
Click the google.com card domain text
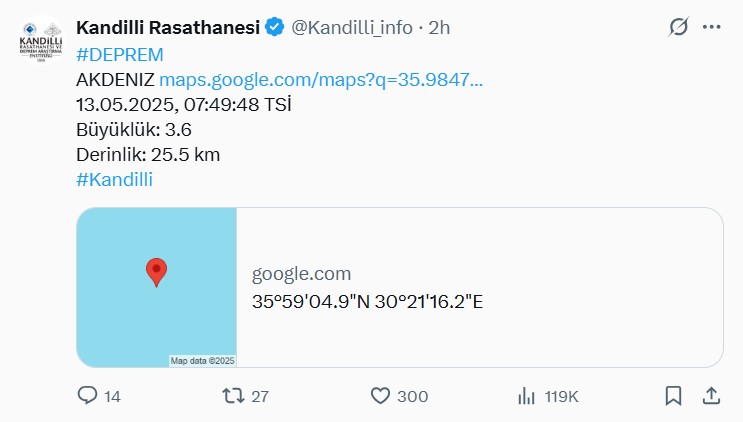coord(301,274)
